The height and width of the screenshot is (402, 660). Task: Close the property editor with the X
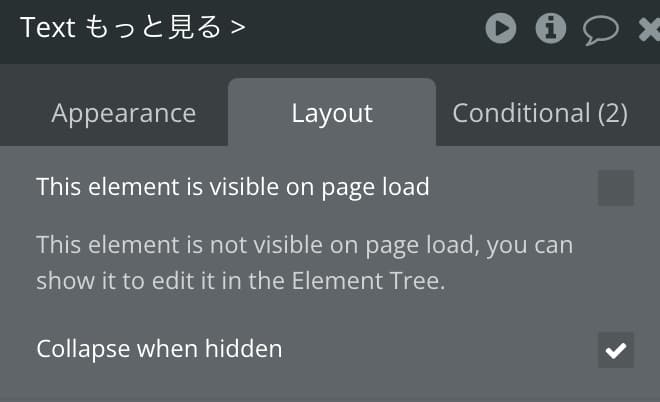pyautogui.click(x=650, y=29)
